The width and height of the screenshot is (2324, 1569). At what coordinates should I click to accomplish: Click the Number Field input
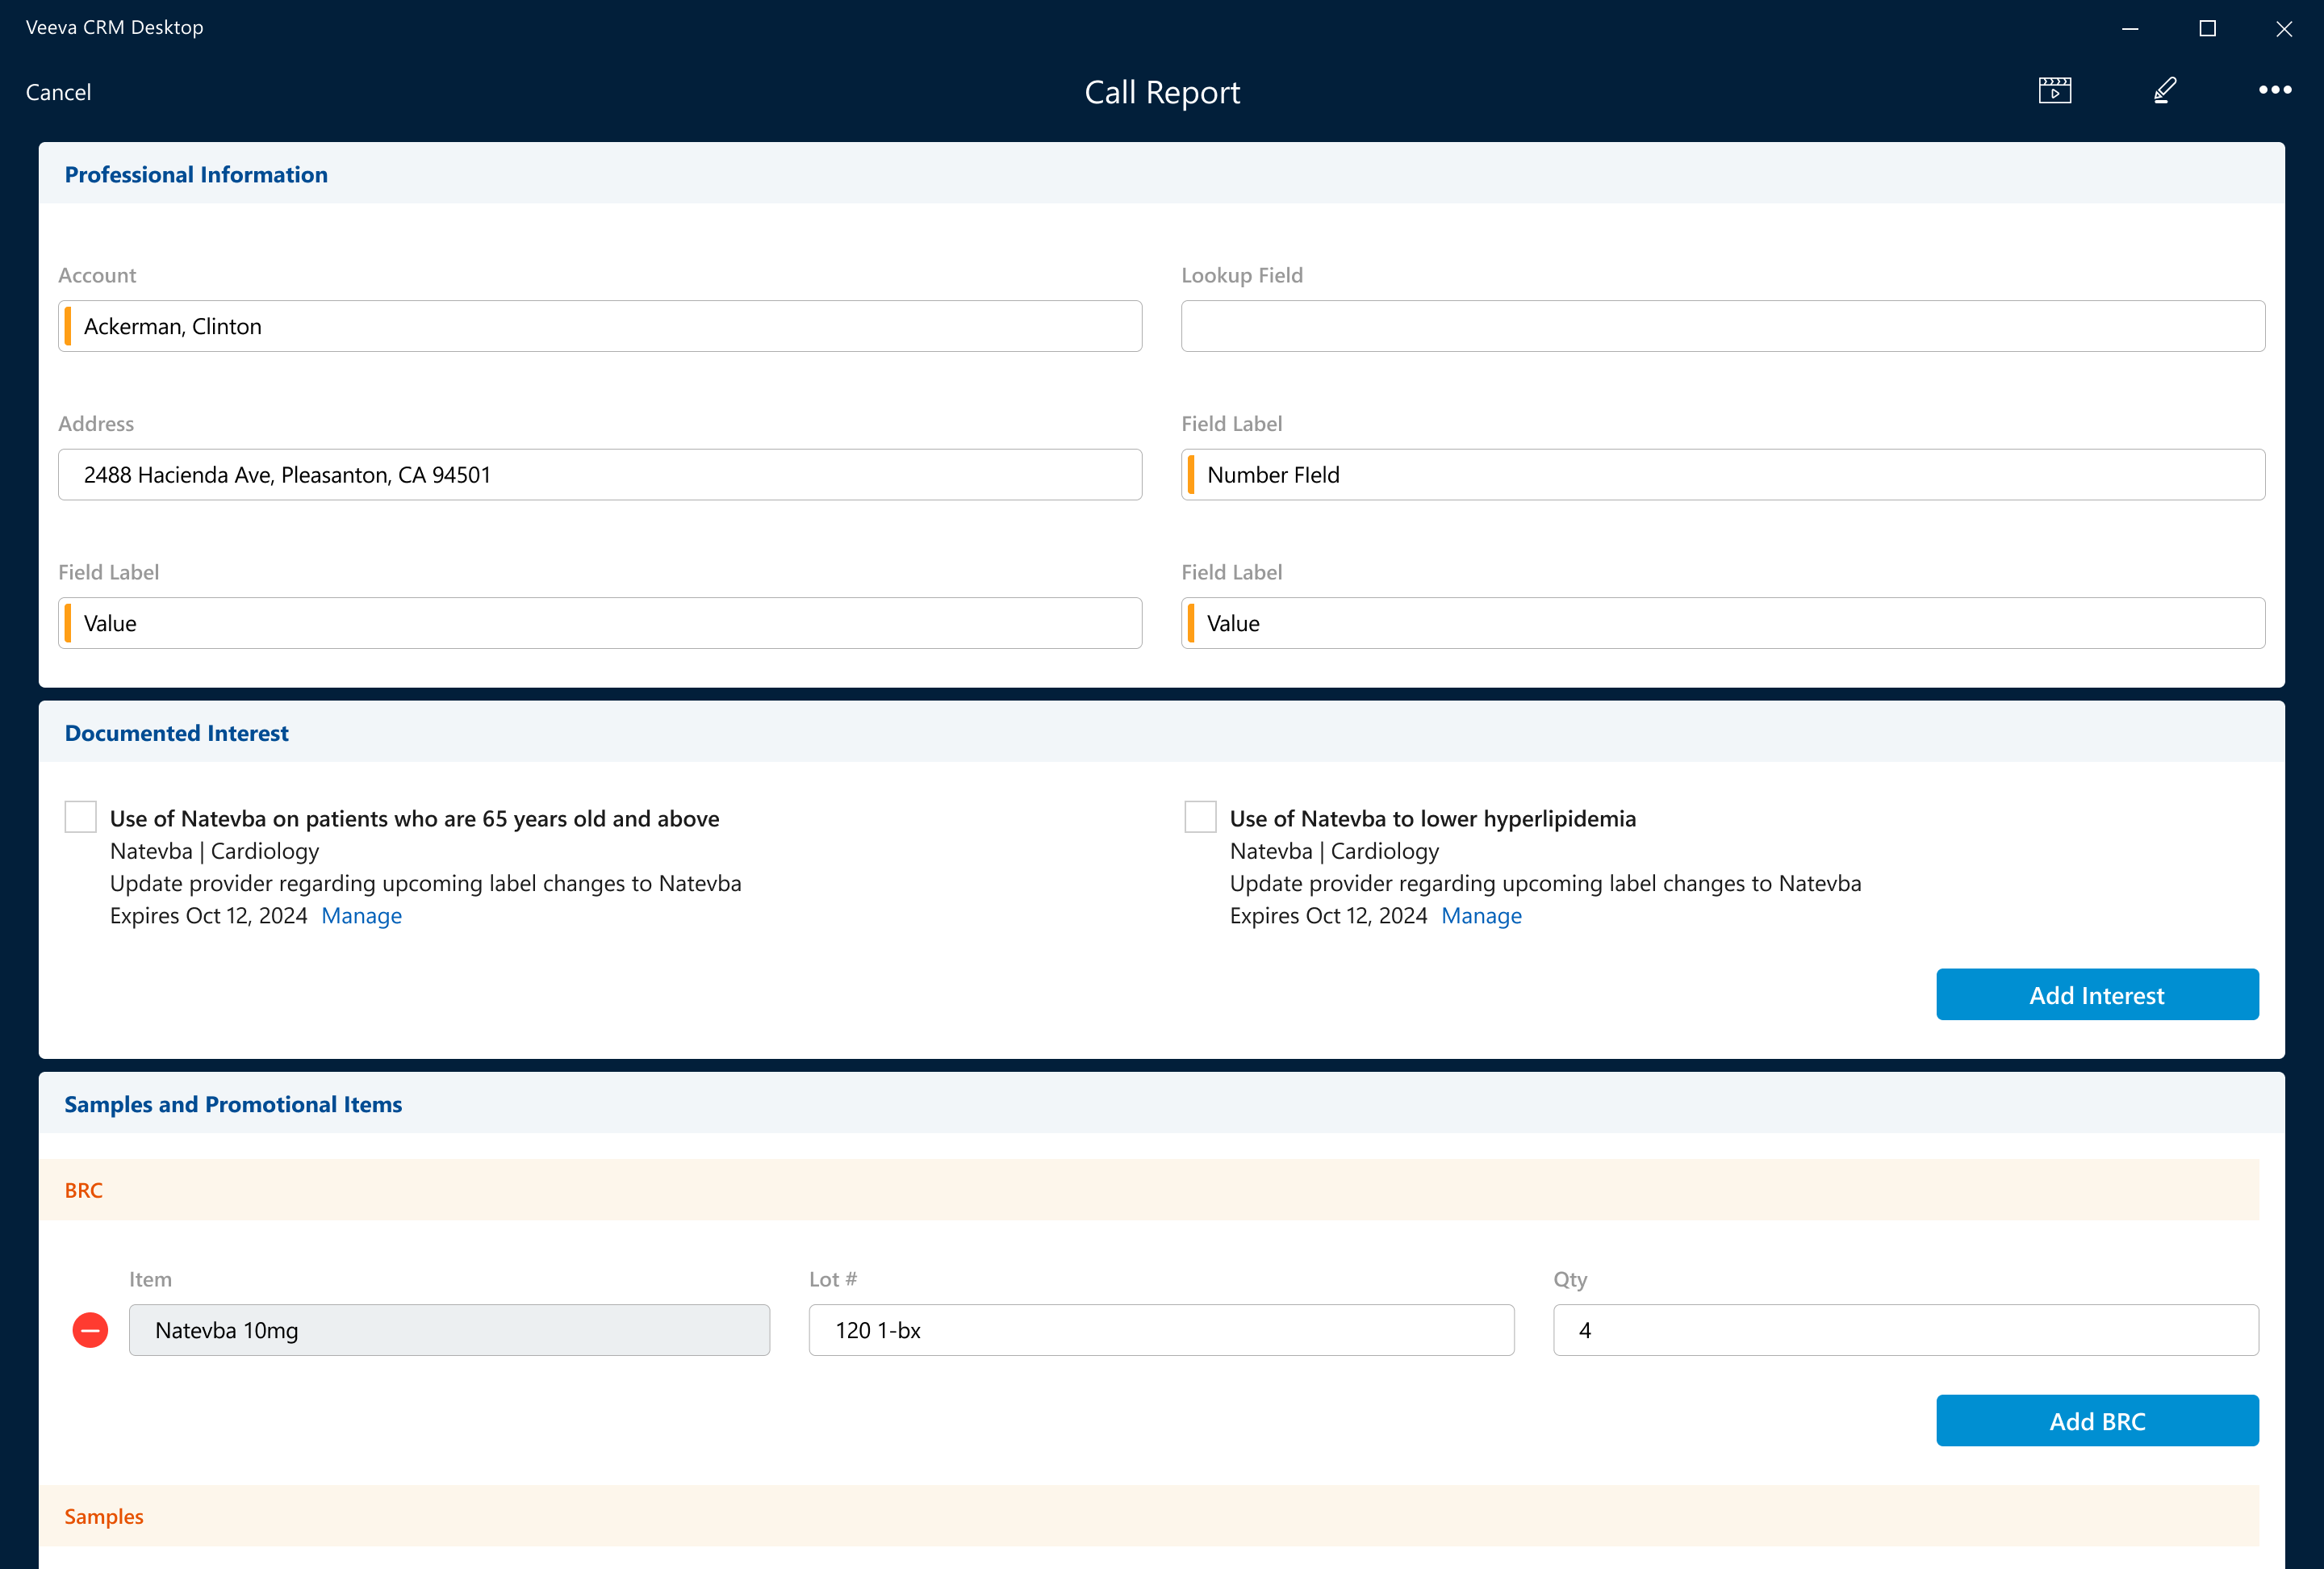(1722, 475)
